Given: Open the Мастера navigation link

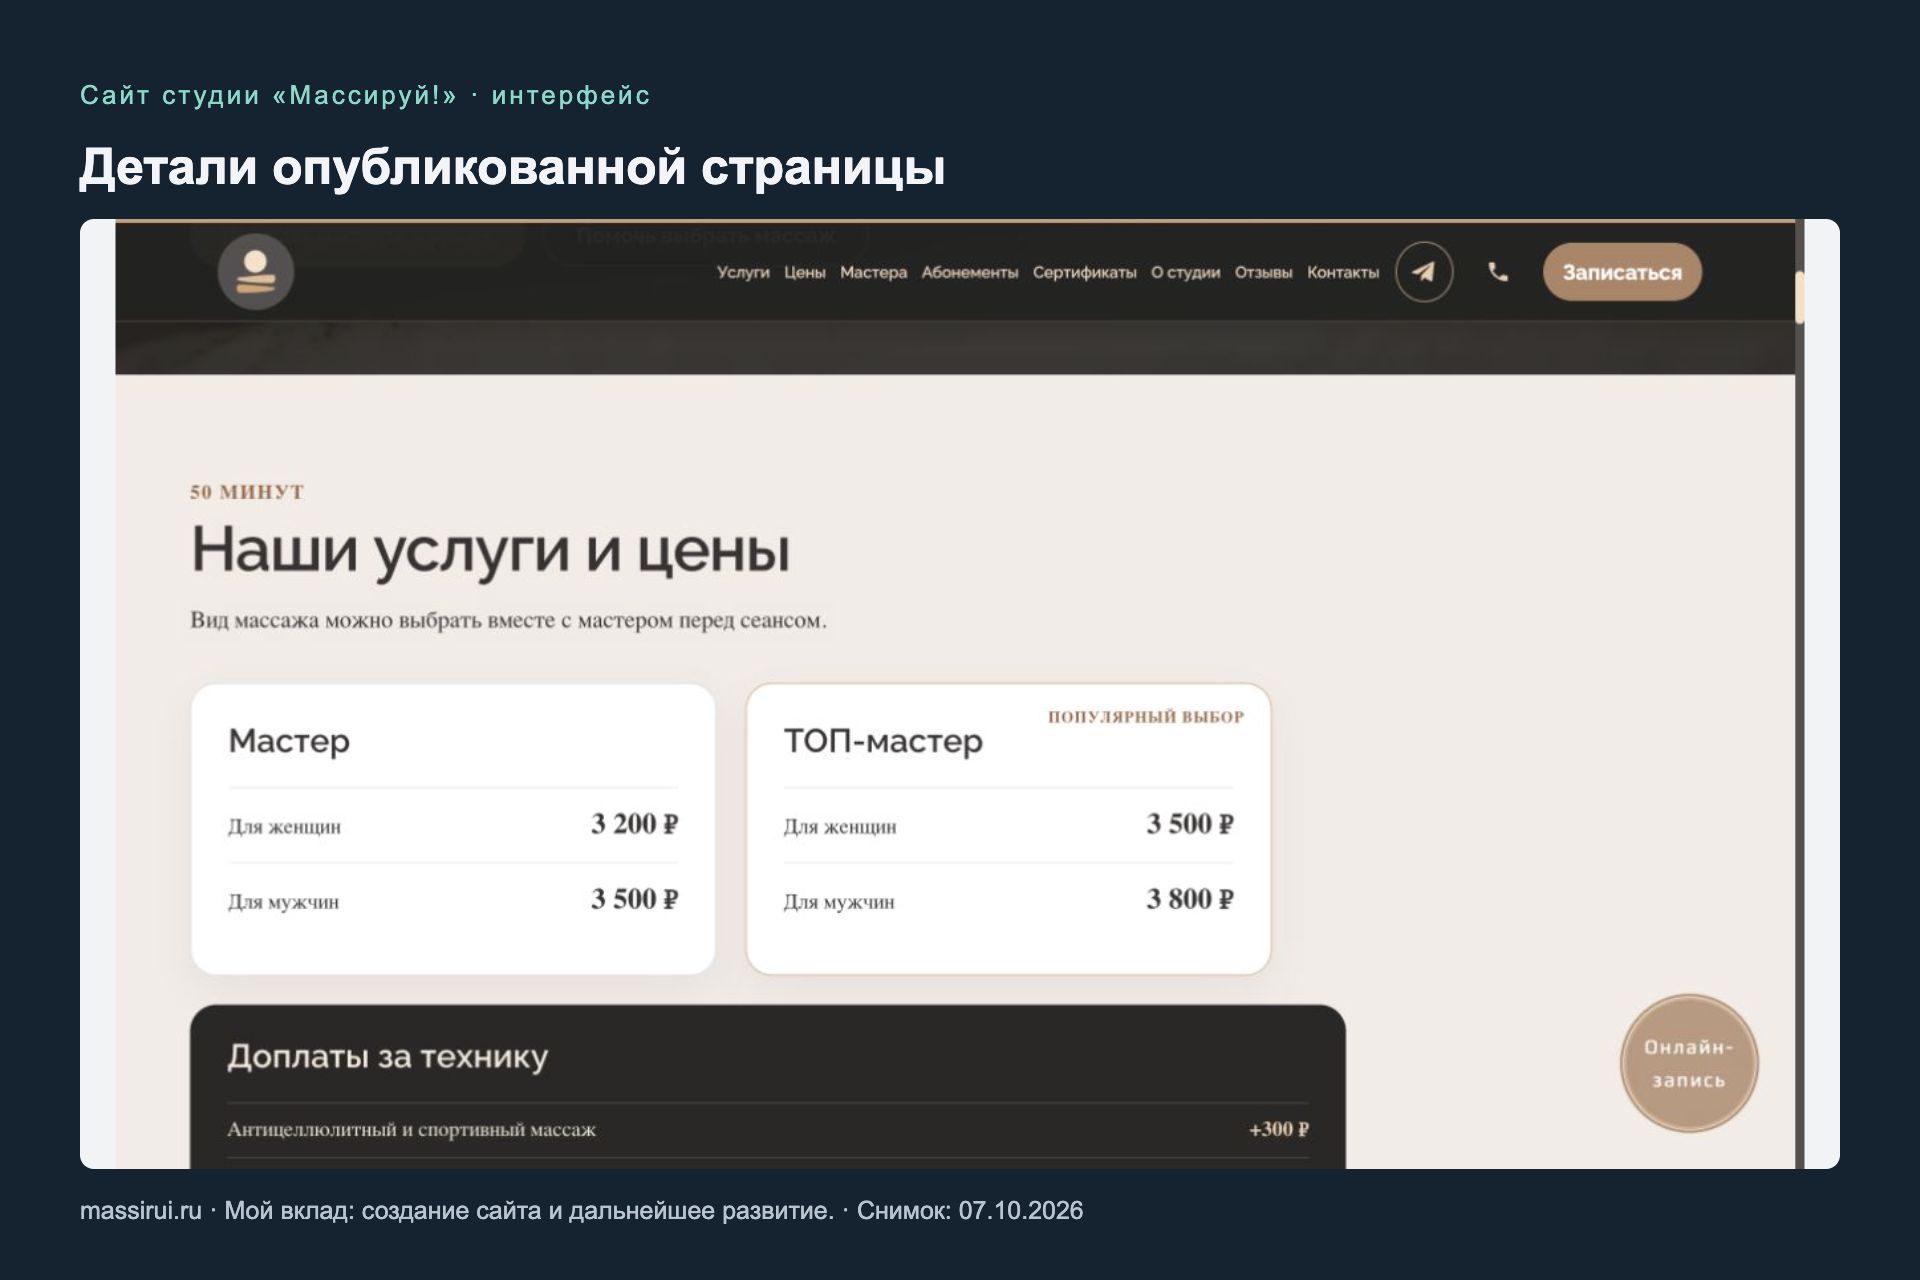Looking at the screenshot, I should point(873,272).
